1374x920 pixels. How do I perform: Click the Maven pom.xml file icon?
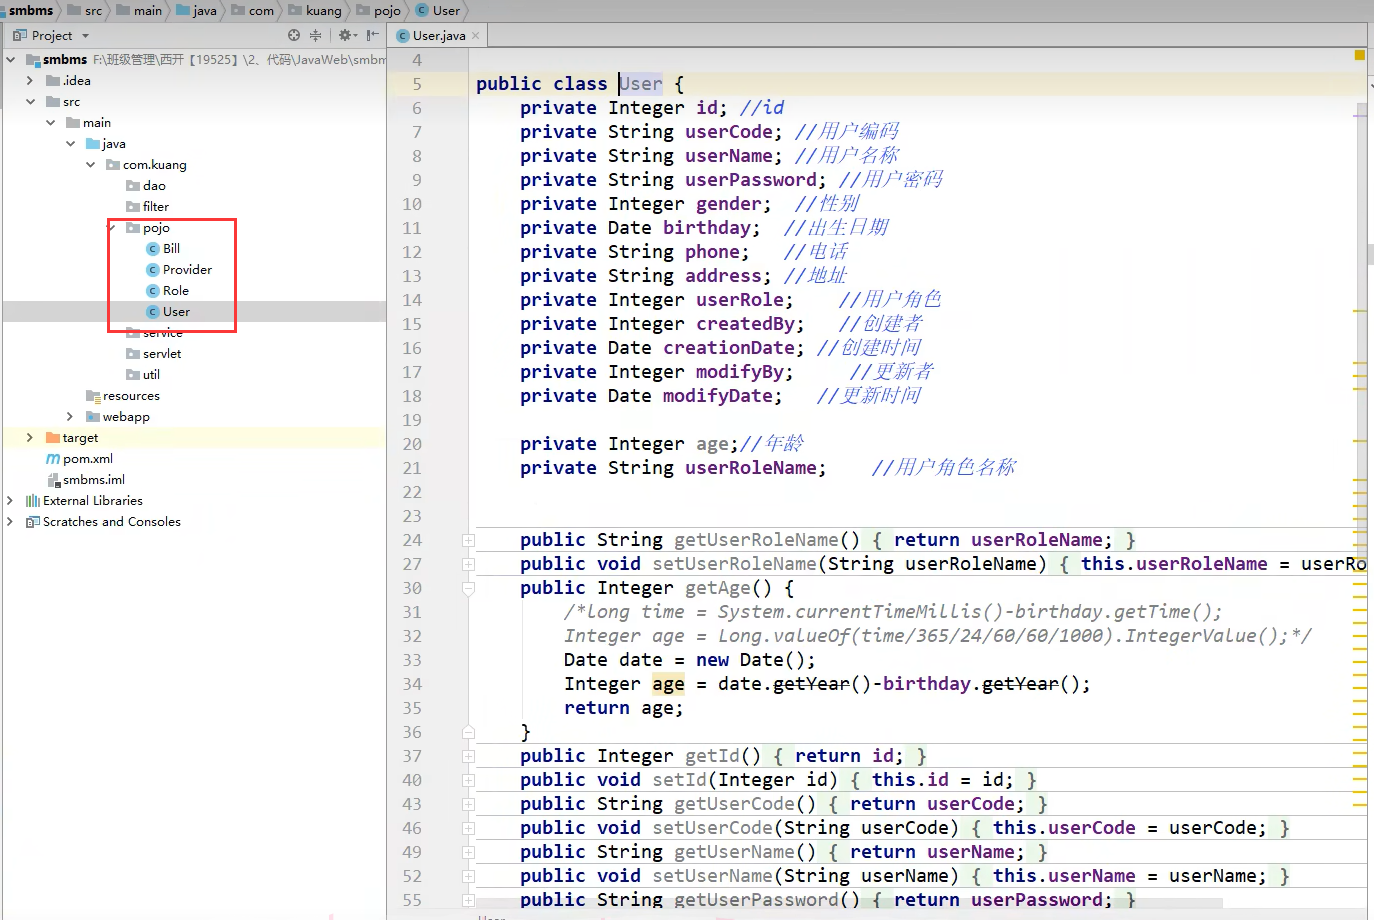53,458
